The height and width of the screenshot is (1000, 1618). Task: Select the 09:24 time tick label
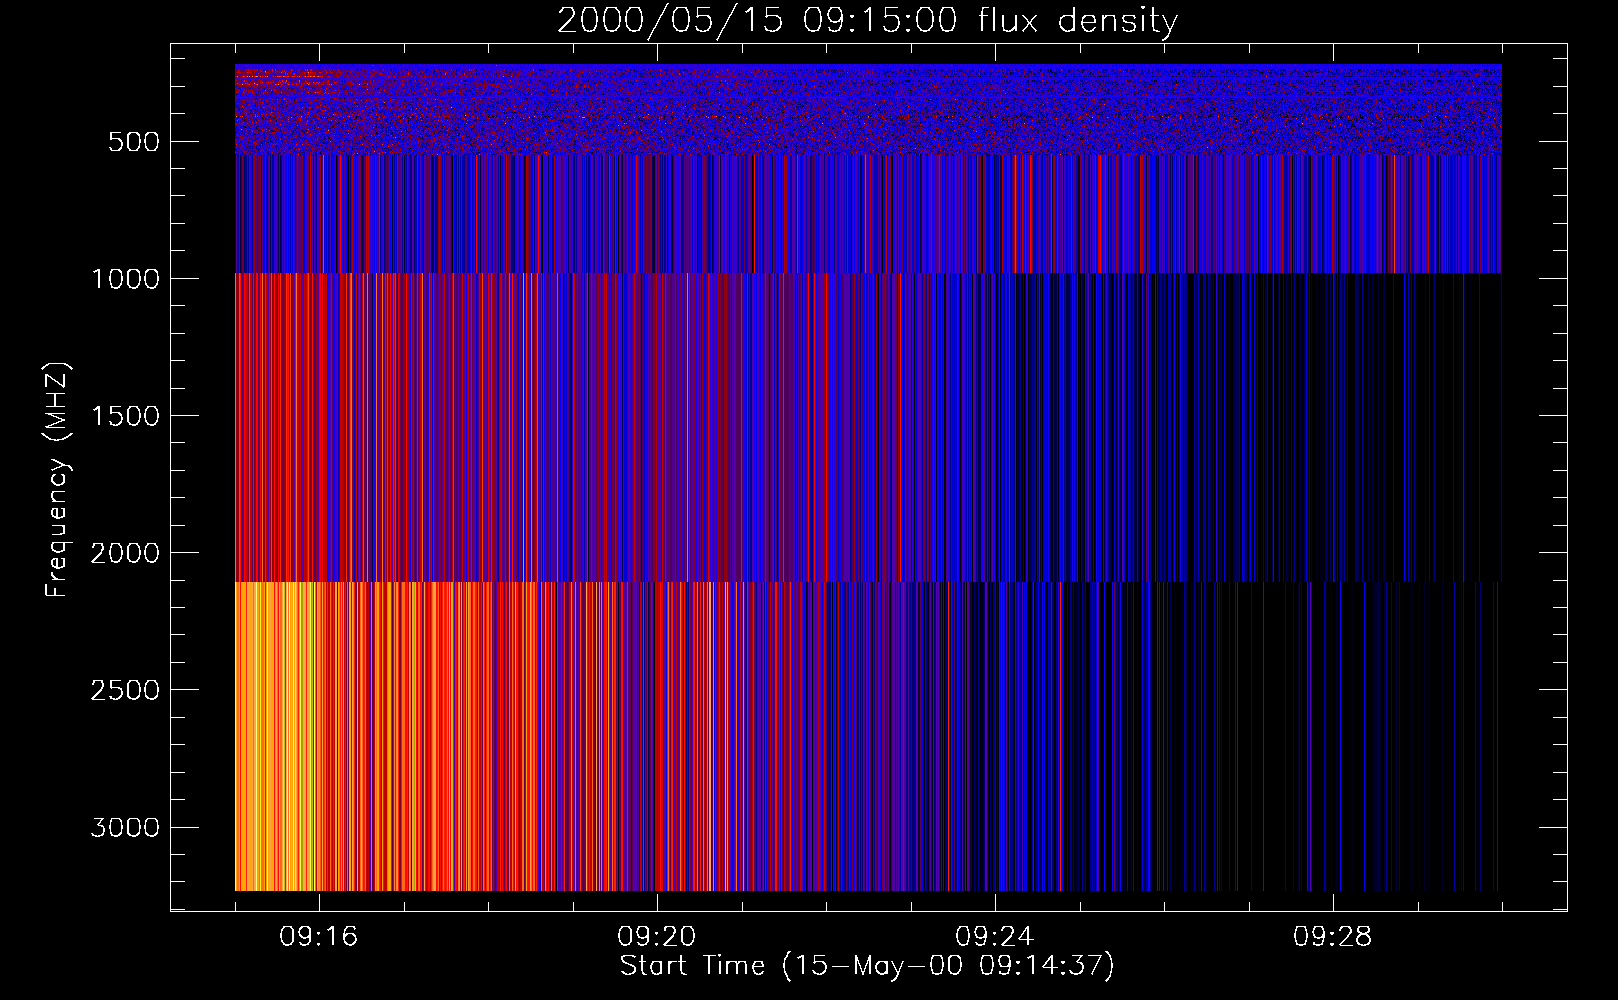pos(995,937)
